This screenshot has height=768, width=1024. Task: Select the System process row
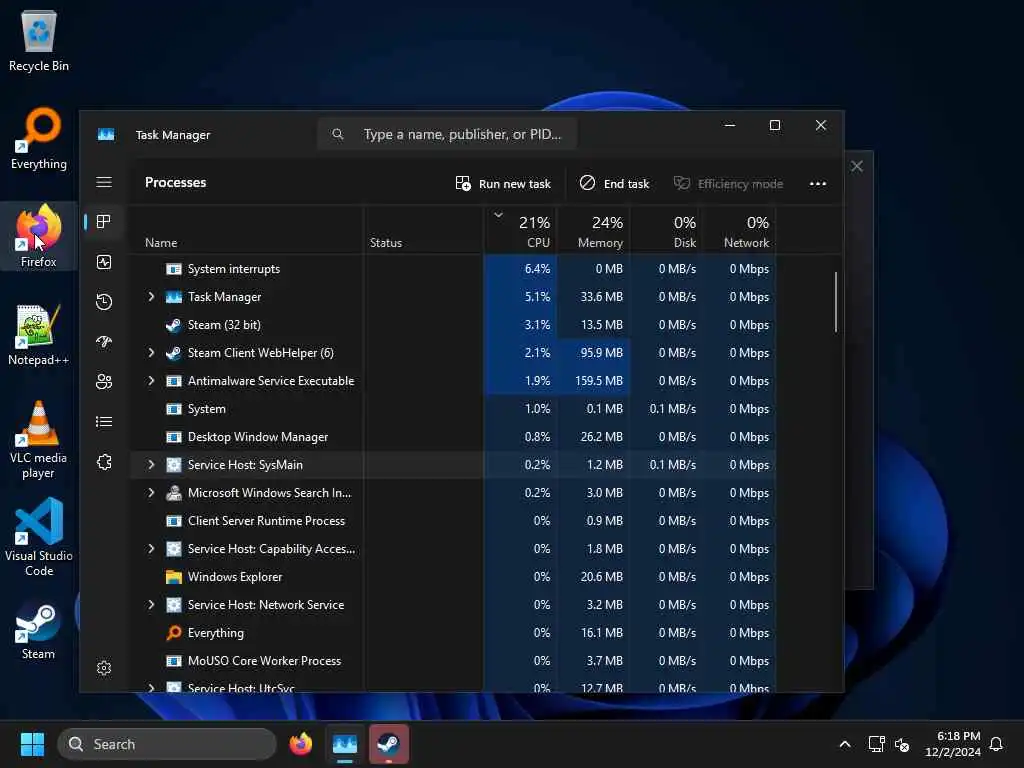453,408
